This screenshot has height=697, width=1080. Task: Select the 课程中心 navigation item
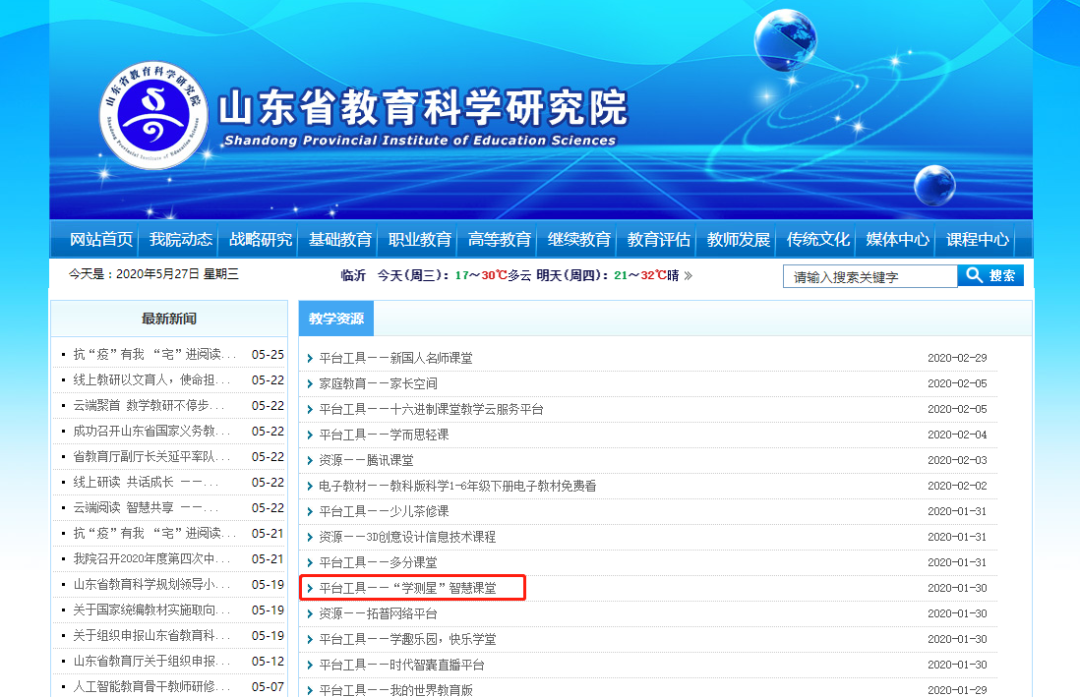(977, 240)
